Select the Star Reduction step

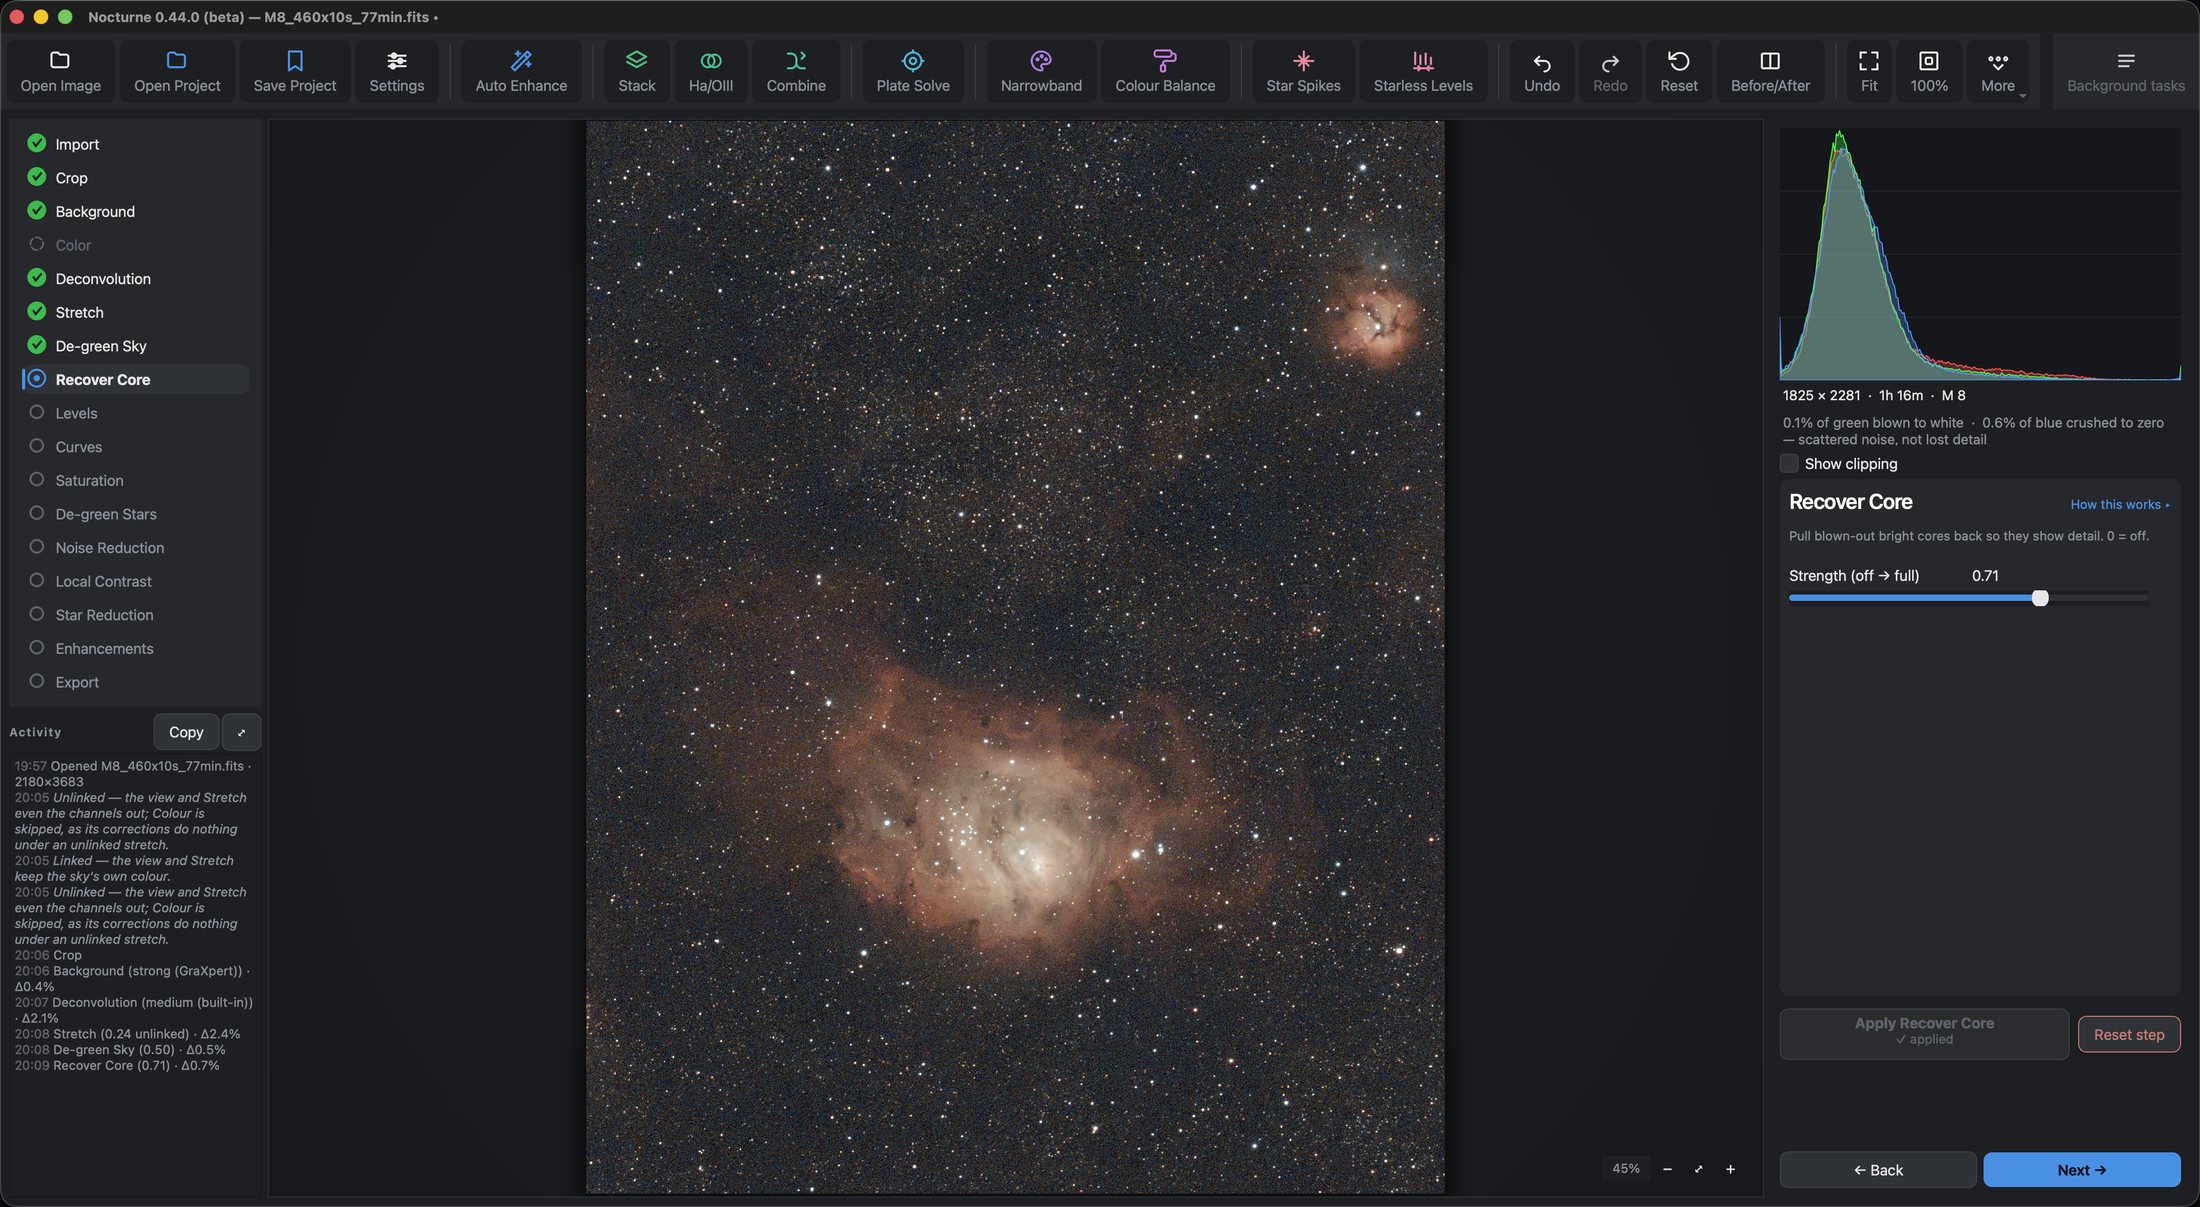click(135, 615)
